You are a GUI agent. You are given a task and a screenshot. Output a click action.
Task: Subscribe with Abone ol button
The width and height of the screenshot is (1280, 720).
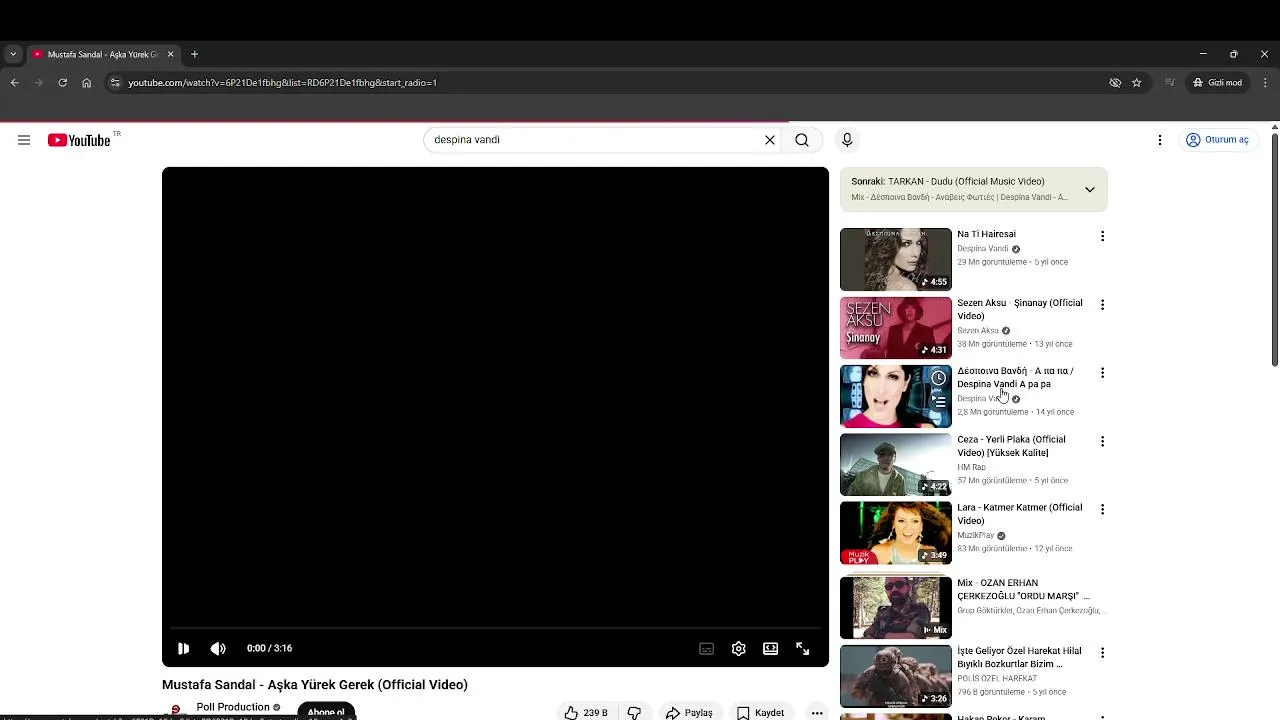click(x=326, y=711)
